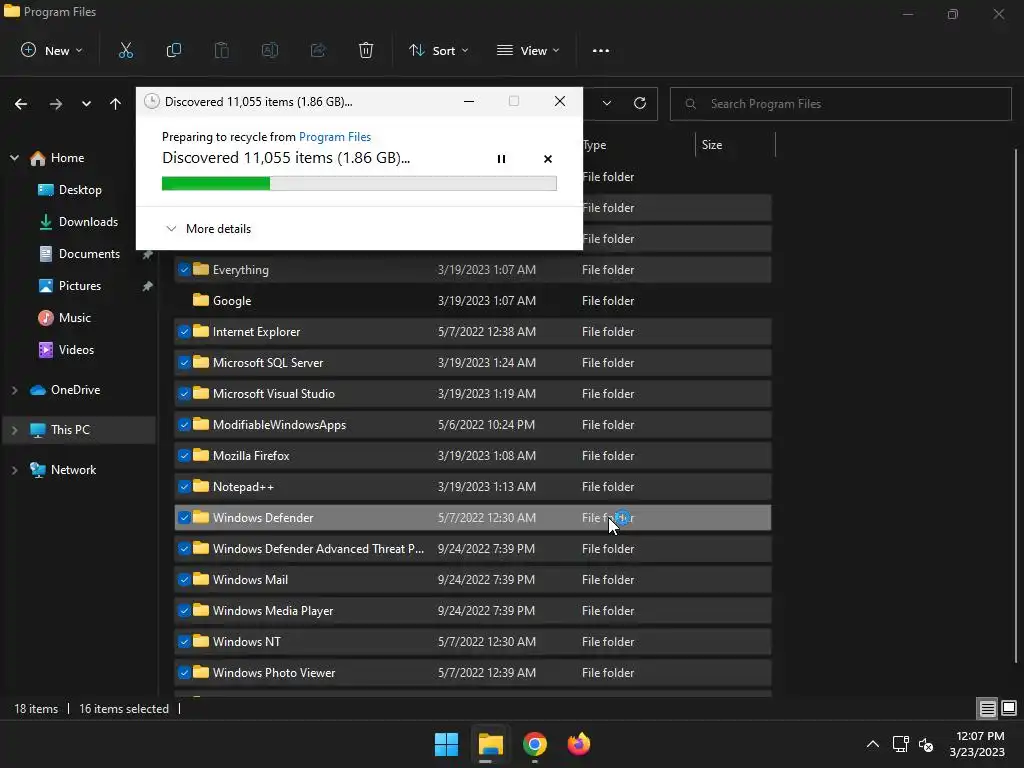
Task: Expand the OneDrive tree node
Action: [14, 390]
